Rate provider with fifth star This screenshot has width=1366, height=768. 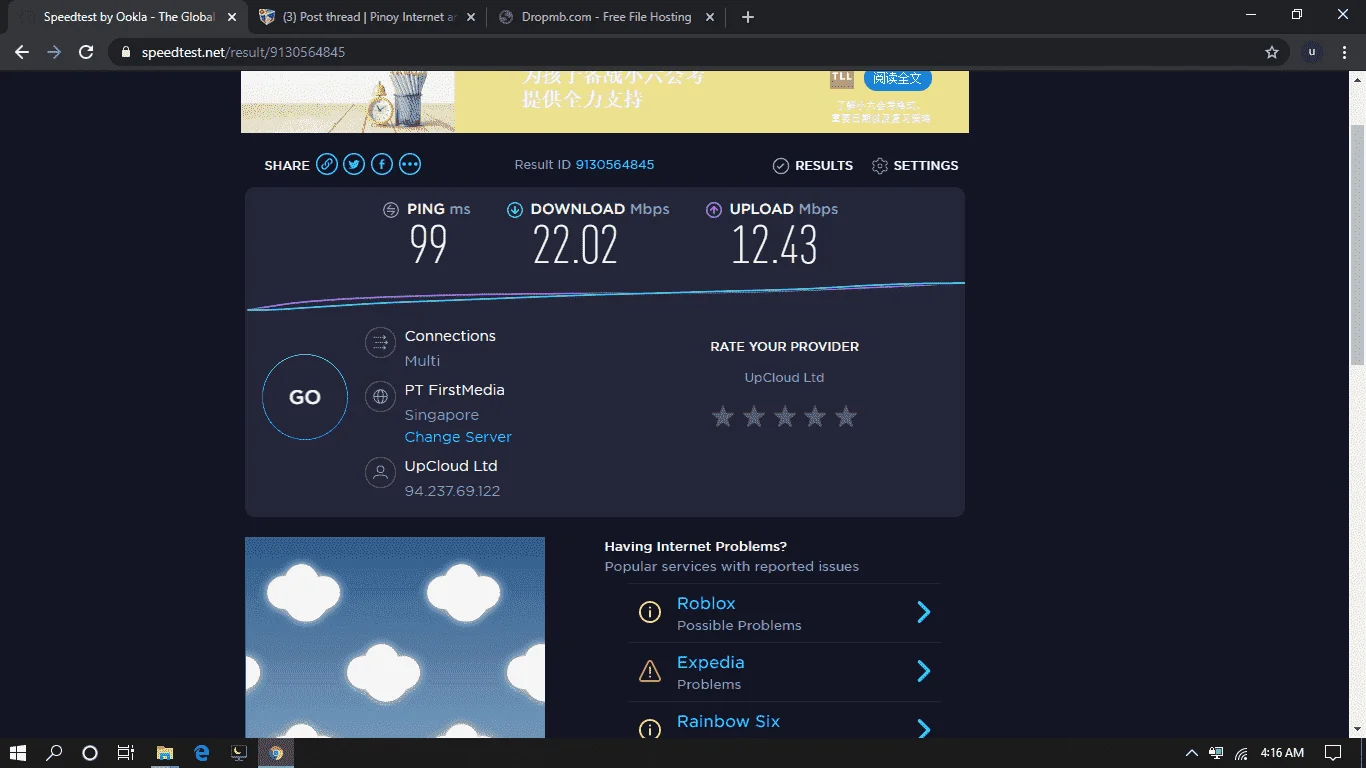[x=846, y=416]
